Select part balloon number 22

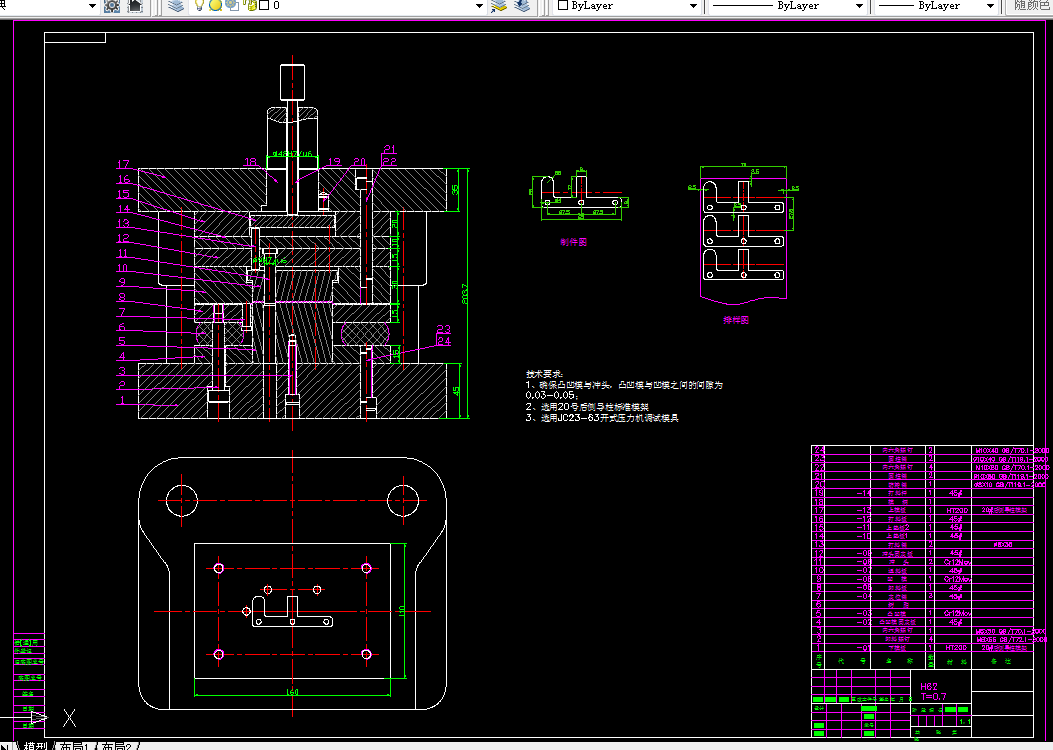pos(390,162)
